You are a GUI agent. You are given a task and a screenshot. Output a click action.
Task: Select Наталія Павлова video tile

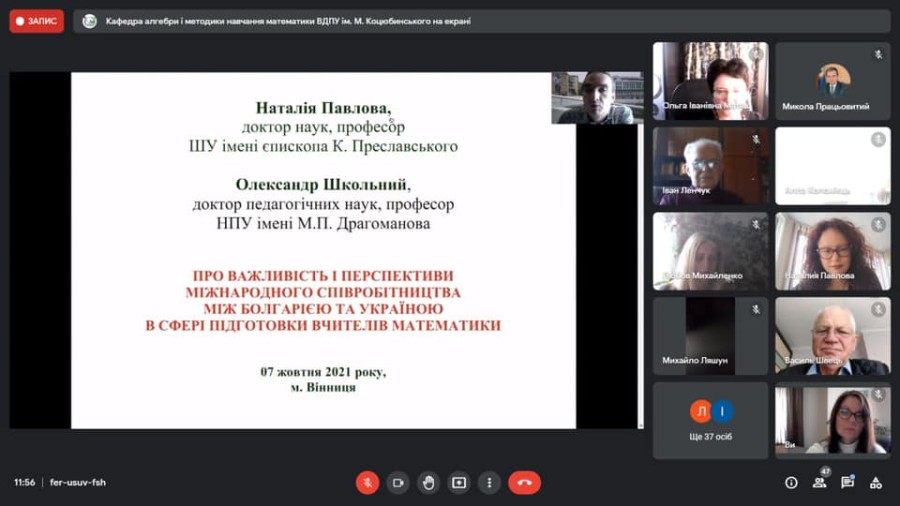coord(833,251)
